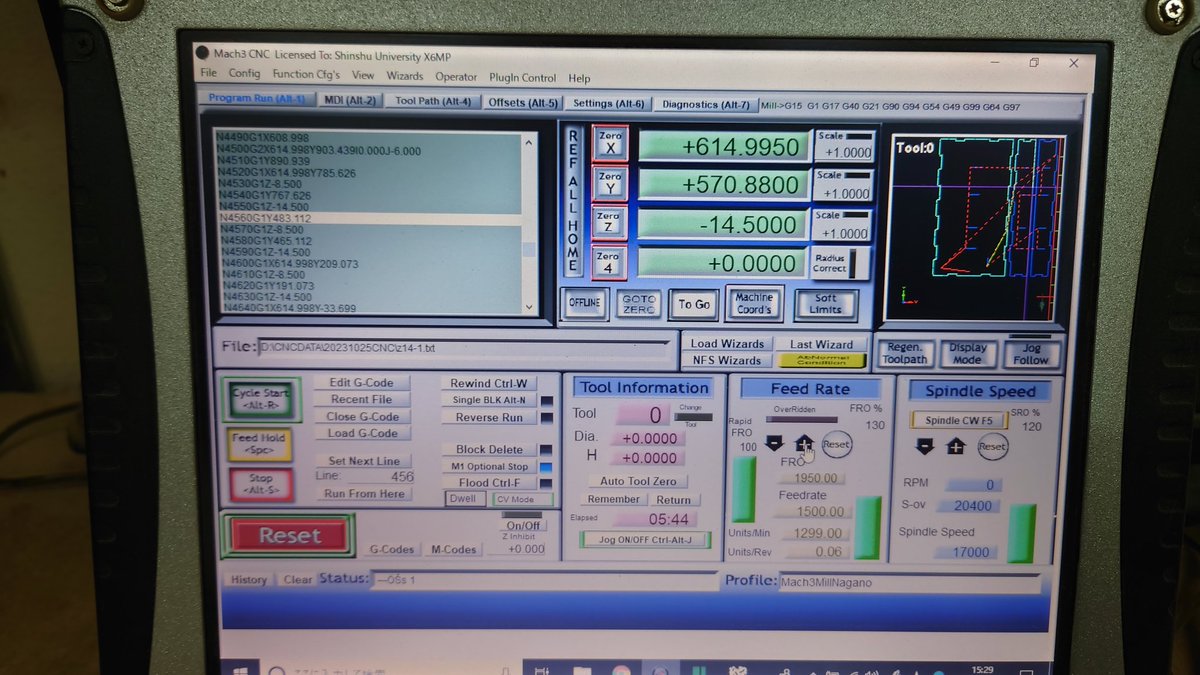Click the Ref All Home vertical button
The height and width of the screenshot is (675, 1200).
click(x=573, y=201)
